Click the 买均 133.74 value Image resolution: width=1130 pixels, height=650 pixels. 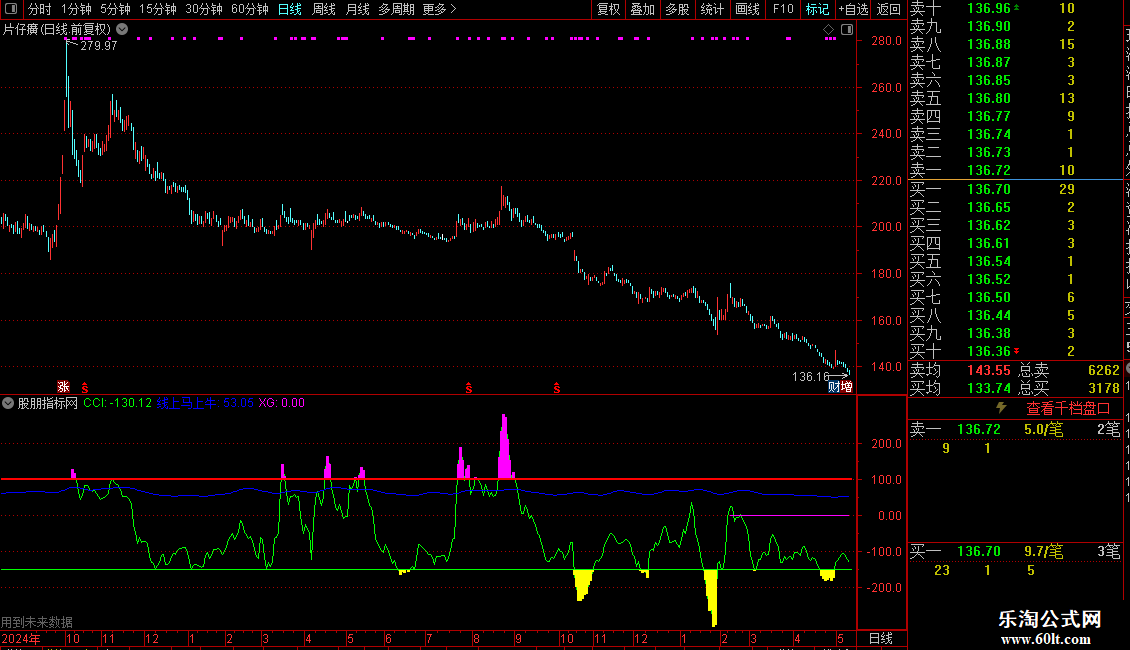pyautogui.click(x=989, y=388)
